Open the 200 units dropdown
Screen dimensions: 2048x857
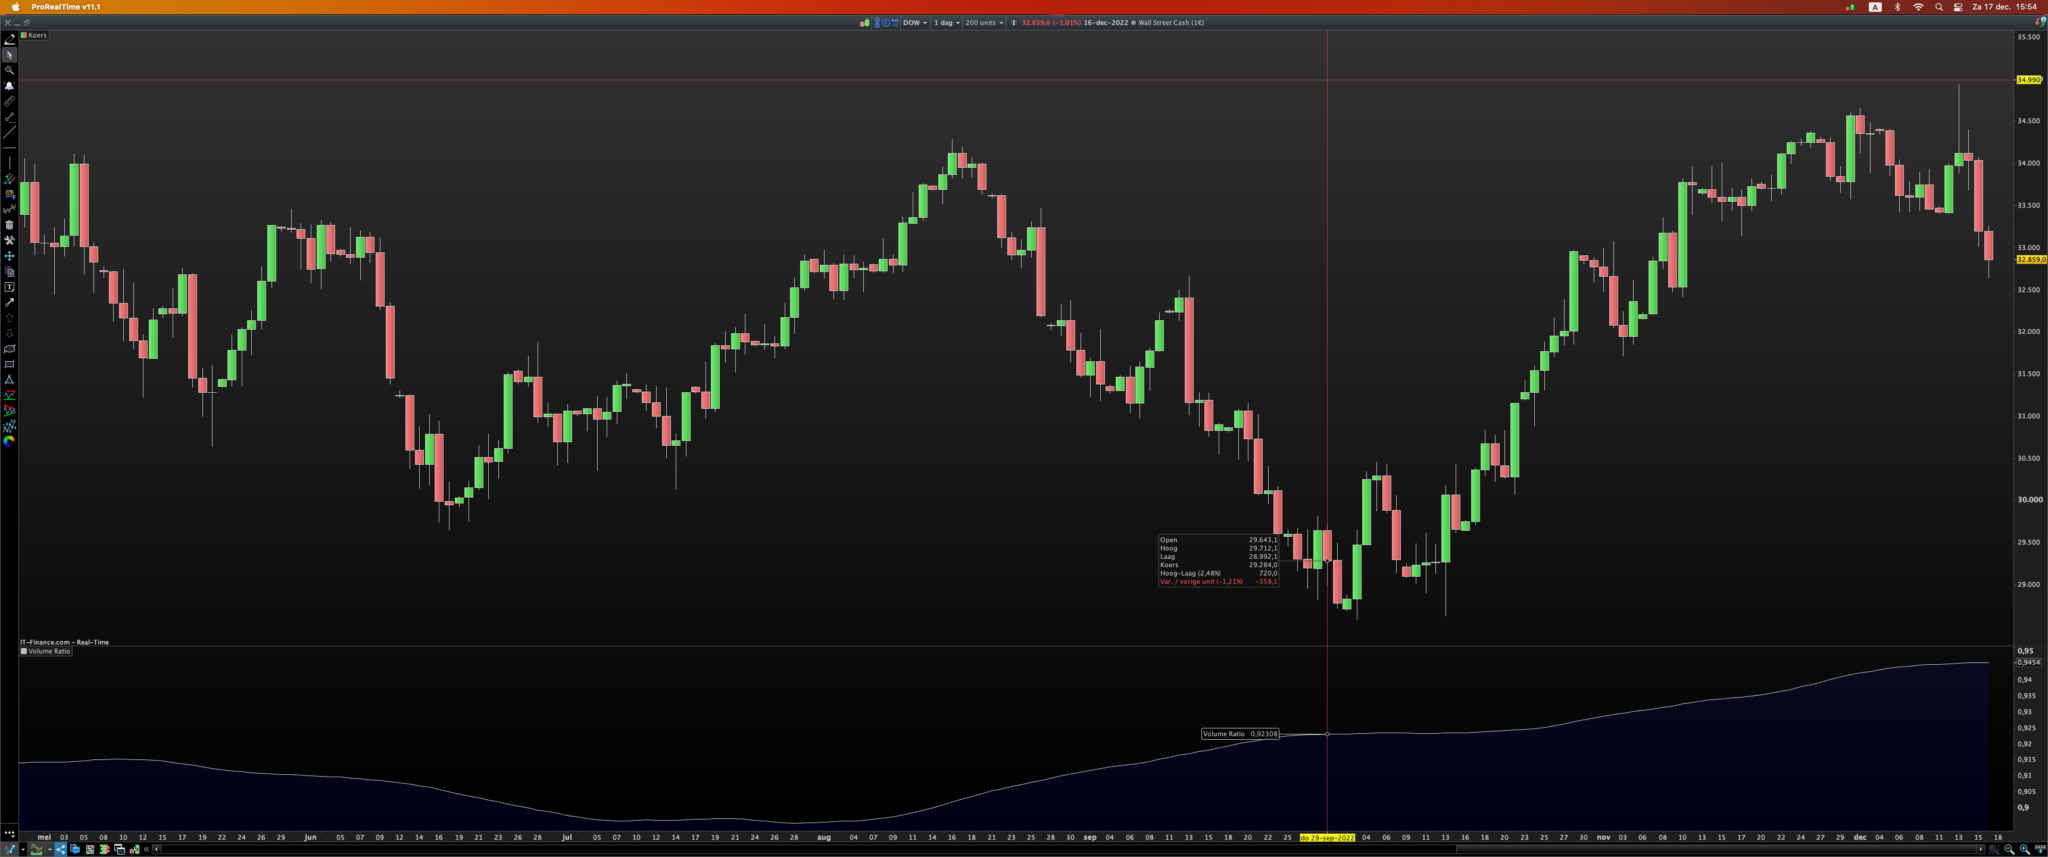(x=984, y=22)
